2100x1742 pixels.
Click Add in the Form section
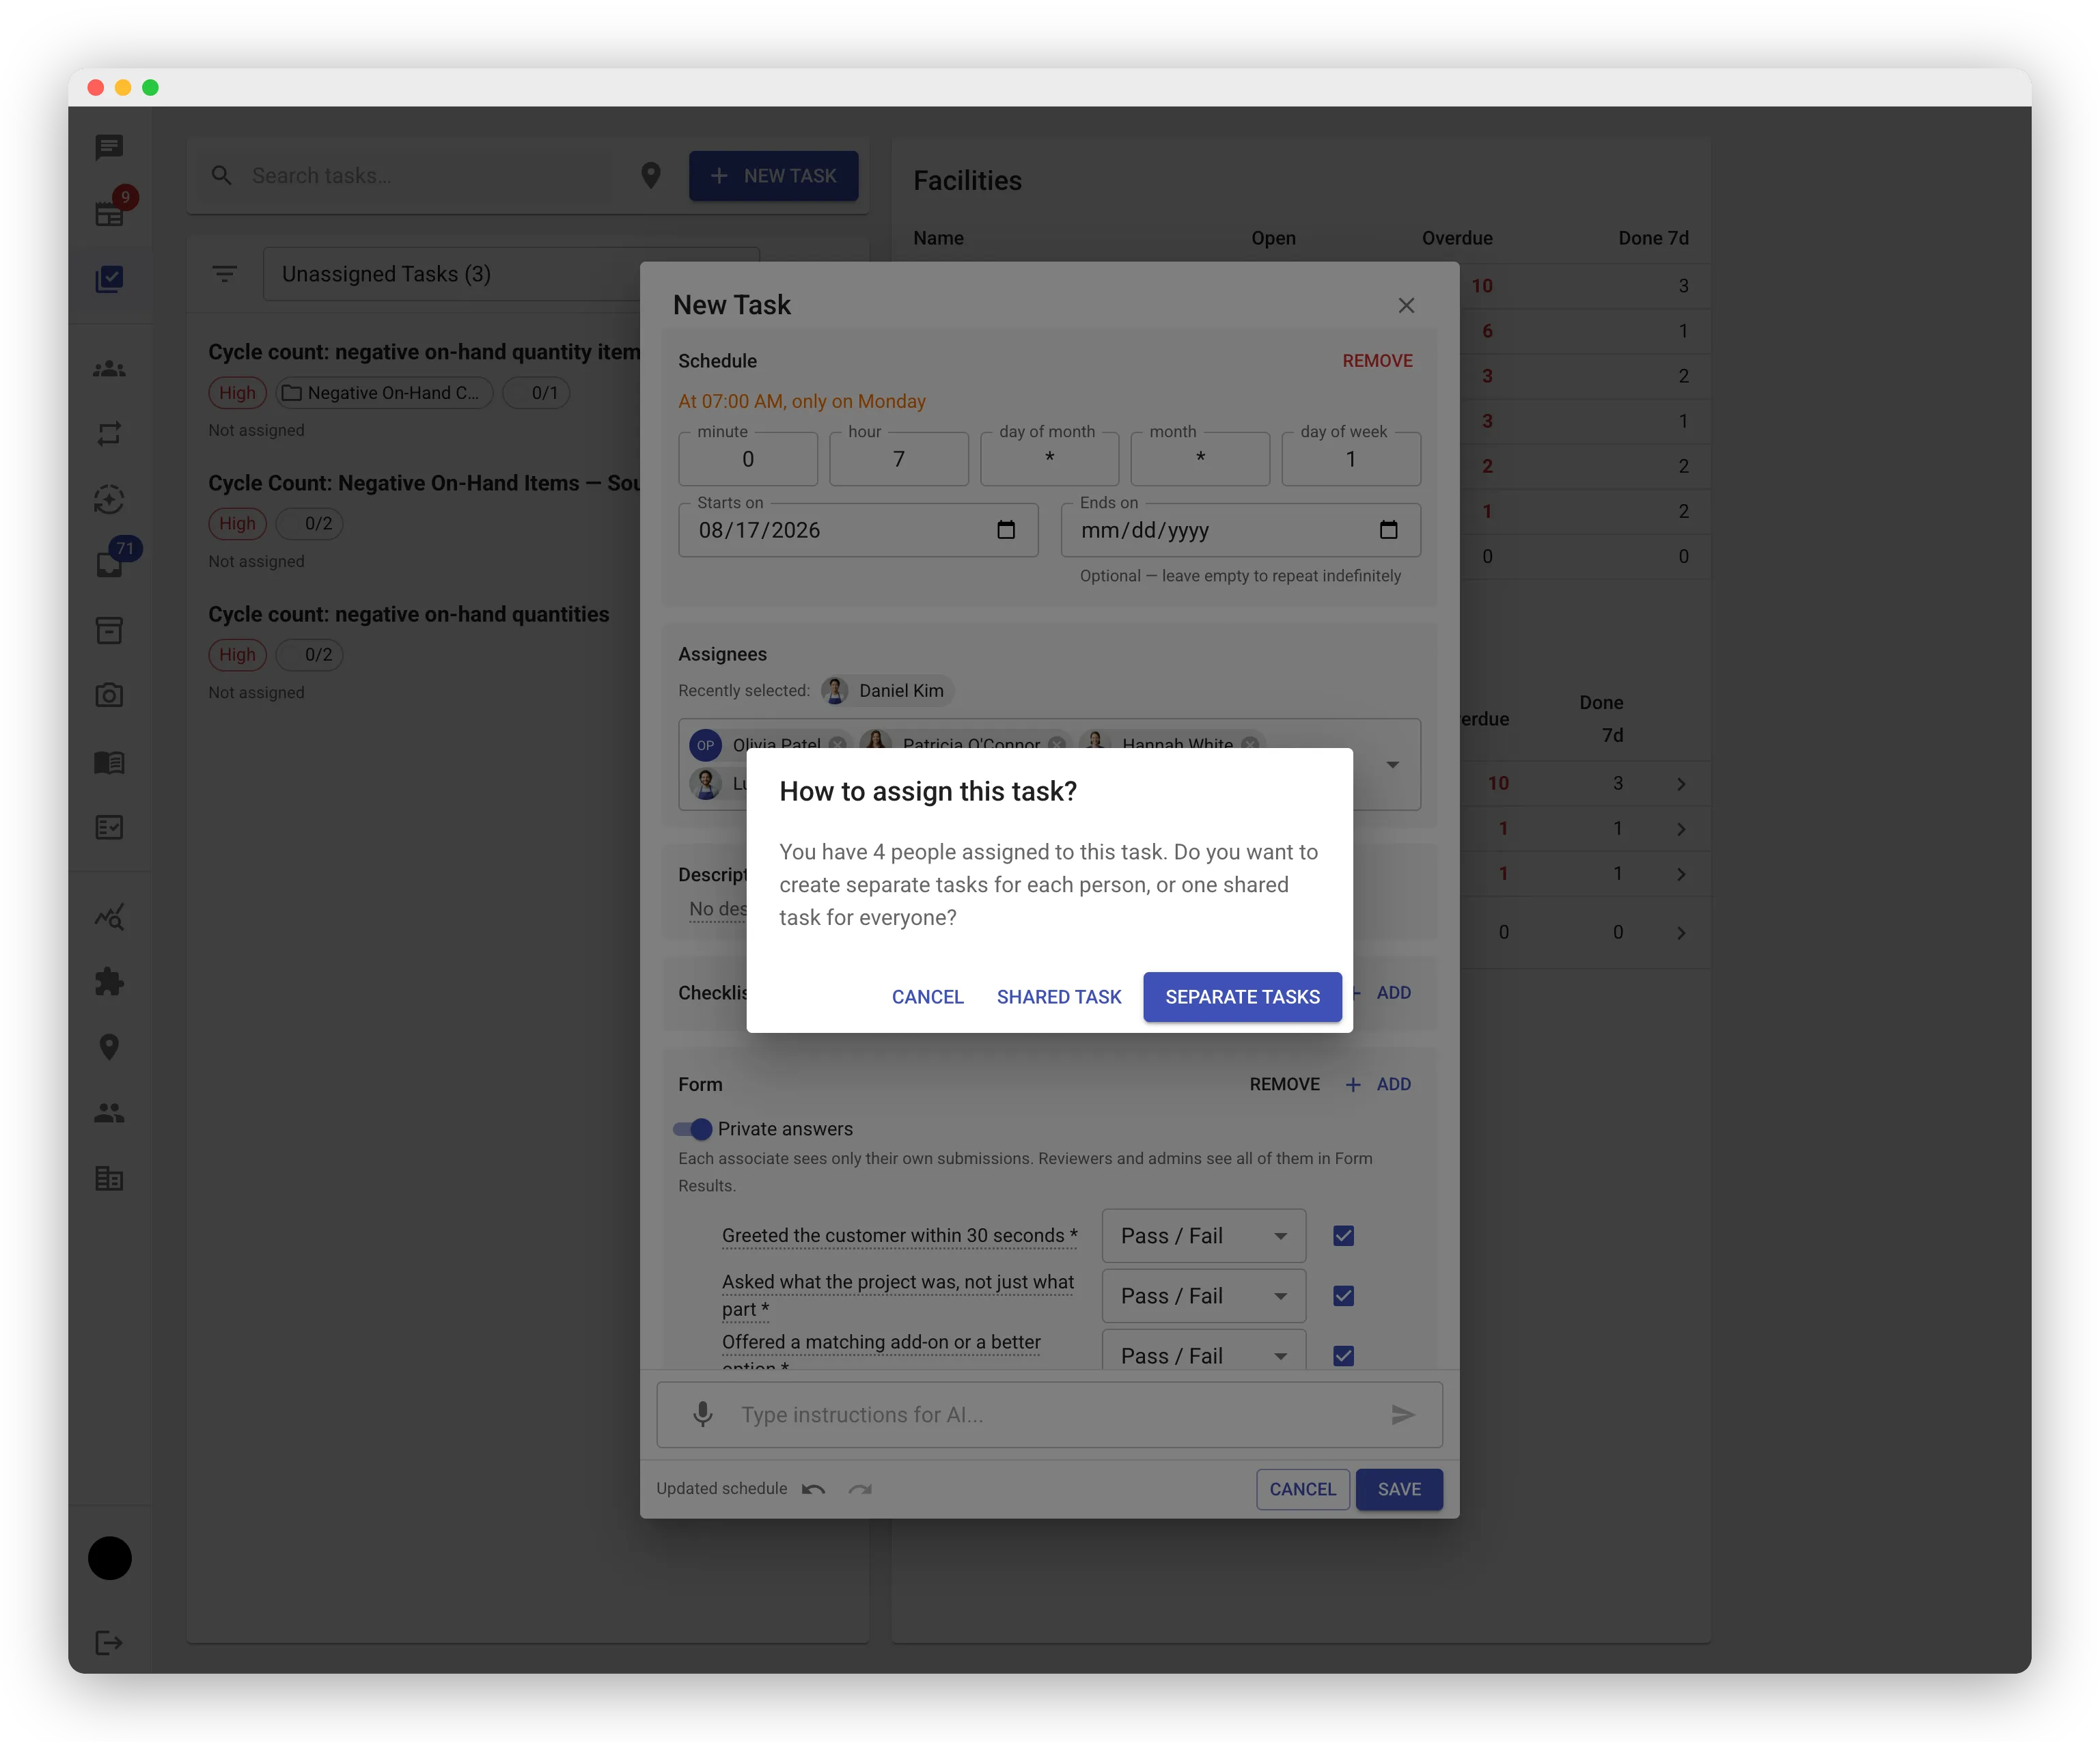point(1378,1084)
